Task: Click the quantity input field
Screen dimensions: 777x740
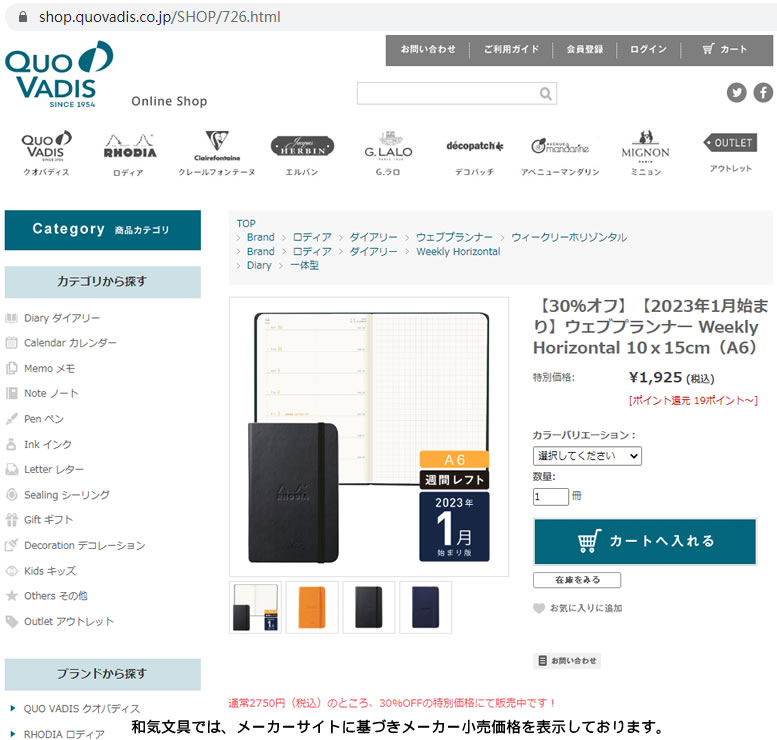Action: click(x=551, y=497)
